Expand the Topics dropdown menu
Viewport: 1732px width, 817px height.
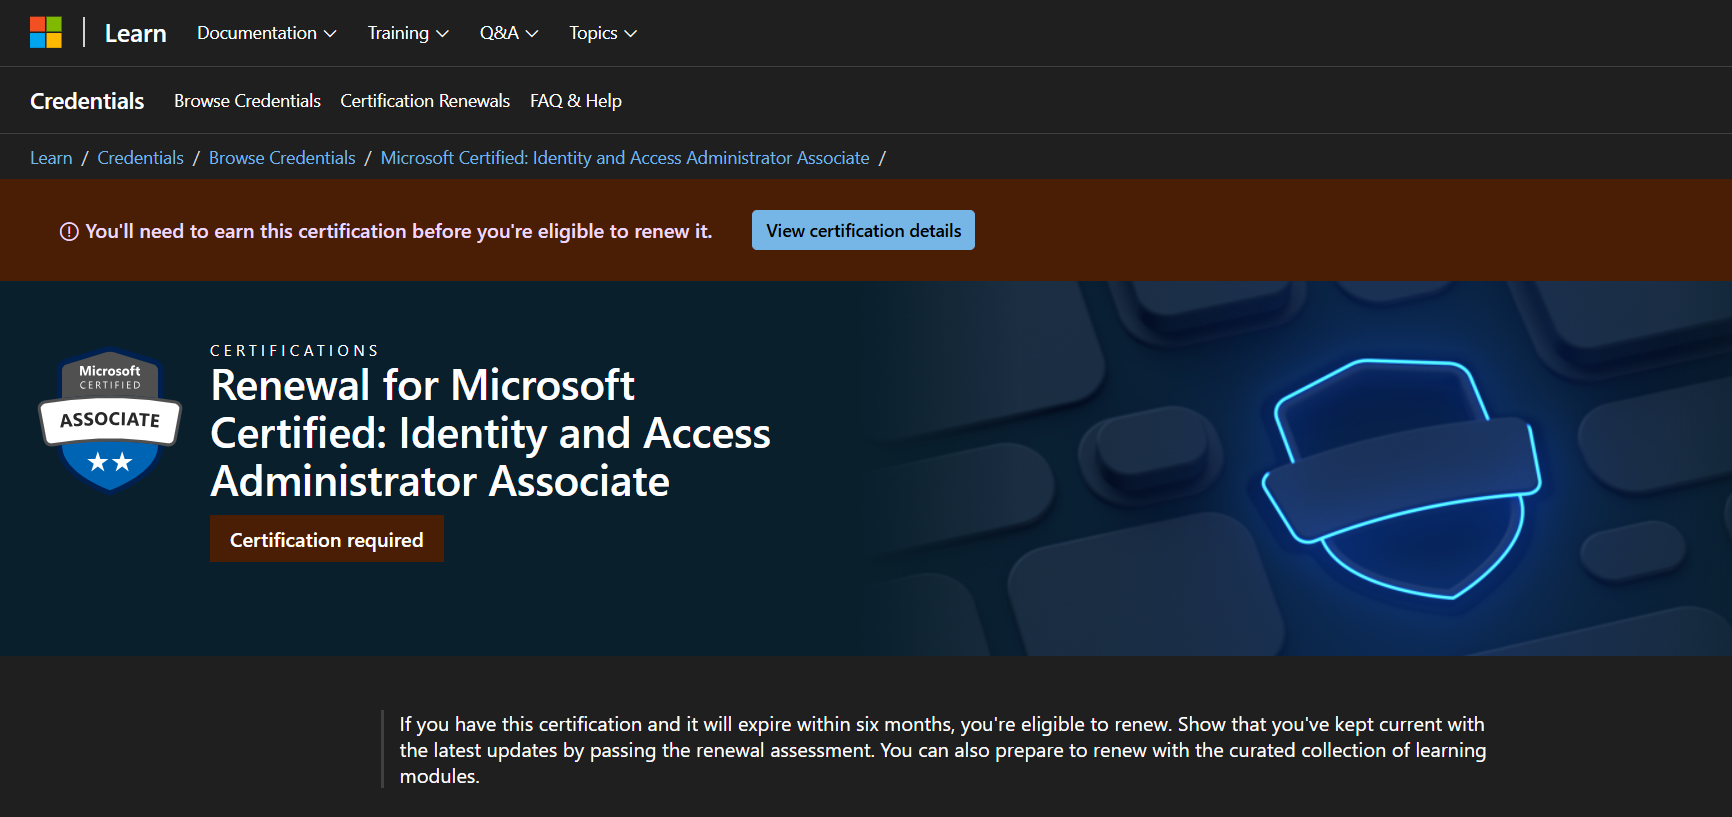603,33
